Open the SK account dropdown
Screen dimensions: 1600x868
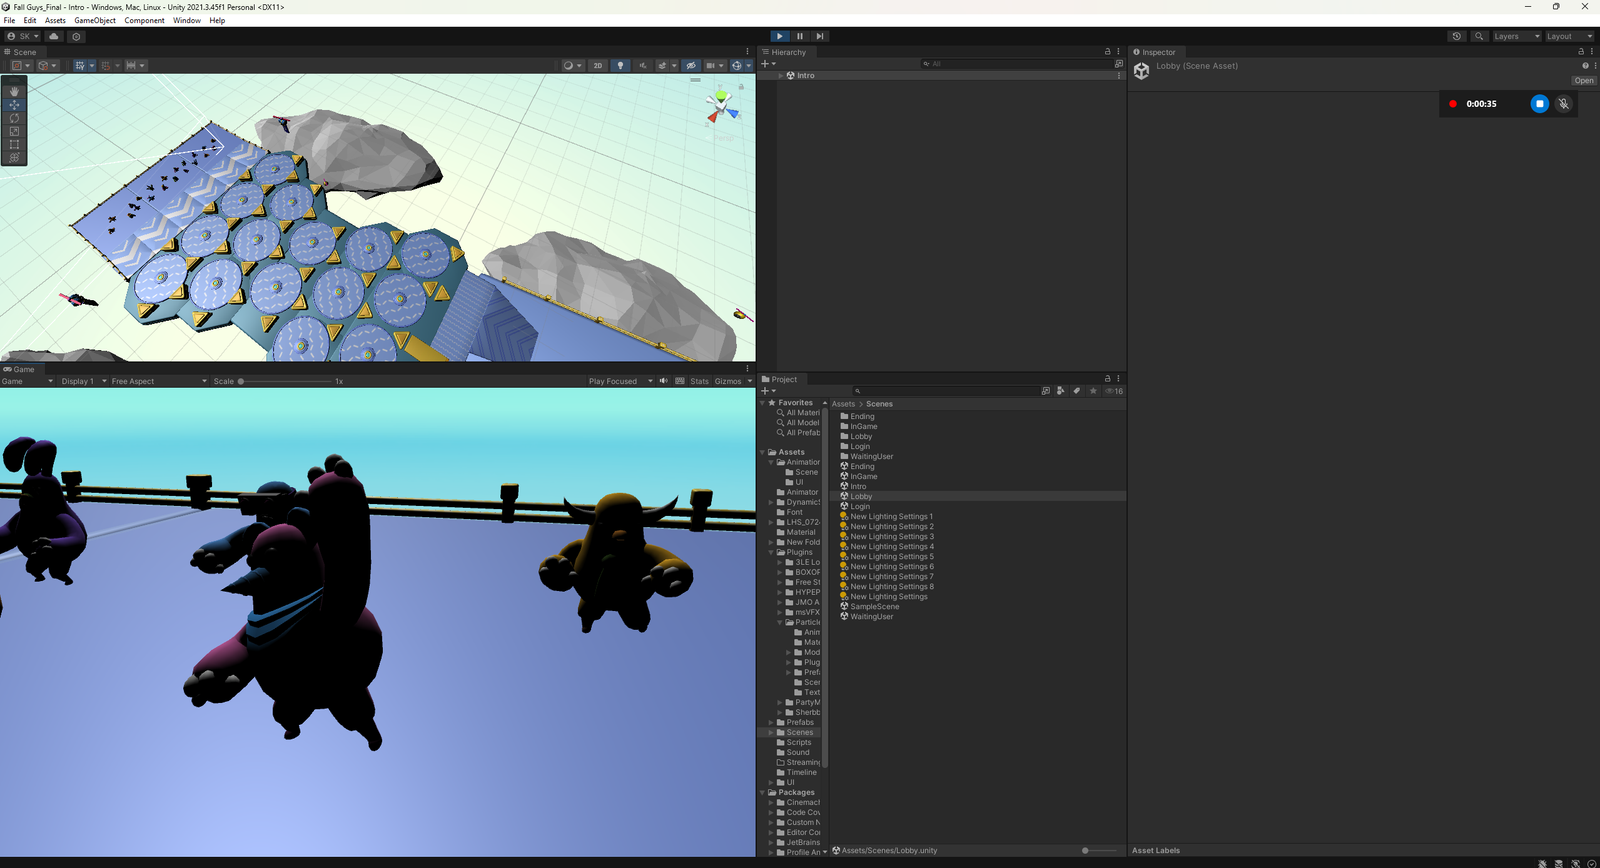23,36
